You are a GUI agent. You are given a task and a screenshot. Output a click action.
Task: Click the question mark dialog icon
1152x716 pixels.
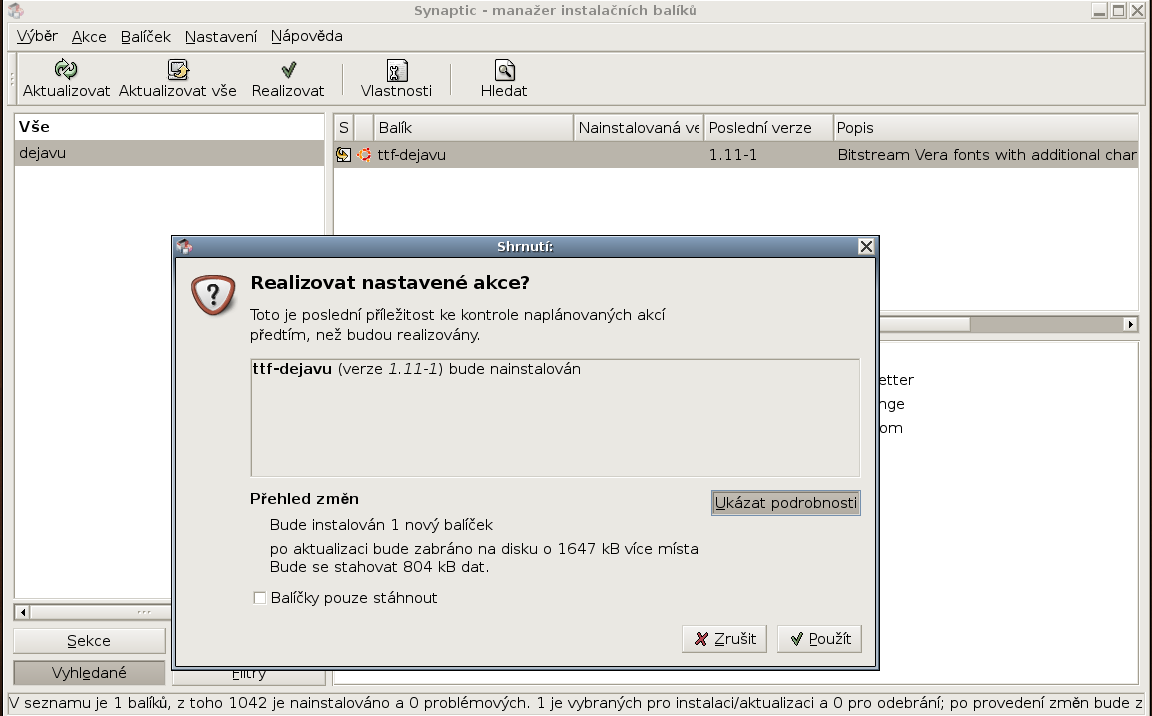(x=213, y=295)
